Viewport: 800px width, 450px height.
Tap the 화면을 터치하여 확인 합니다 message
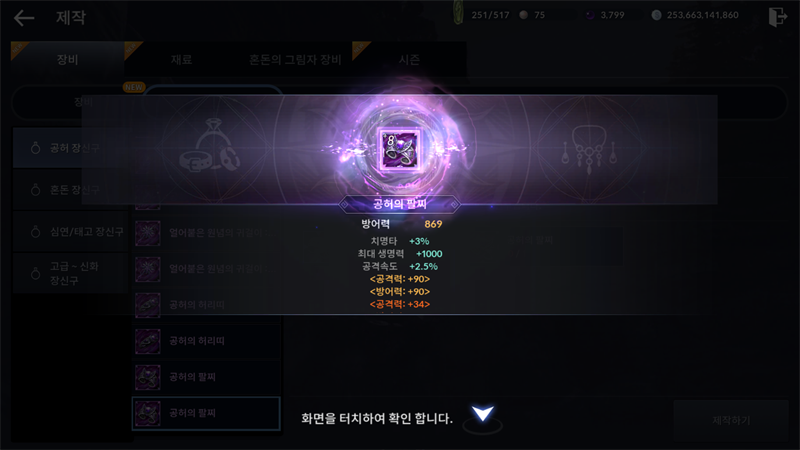377,418
